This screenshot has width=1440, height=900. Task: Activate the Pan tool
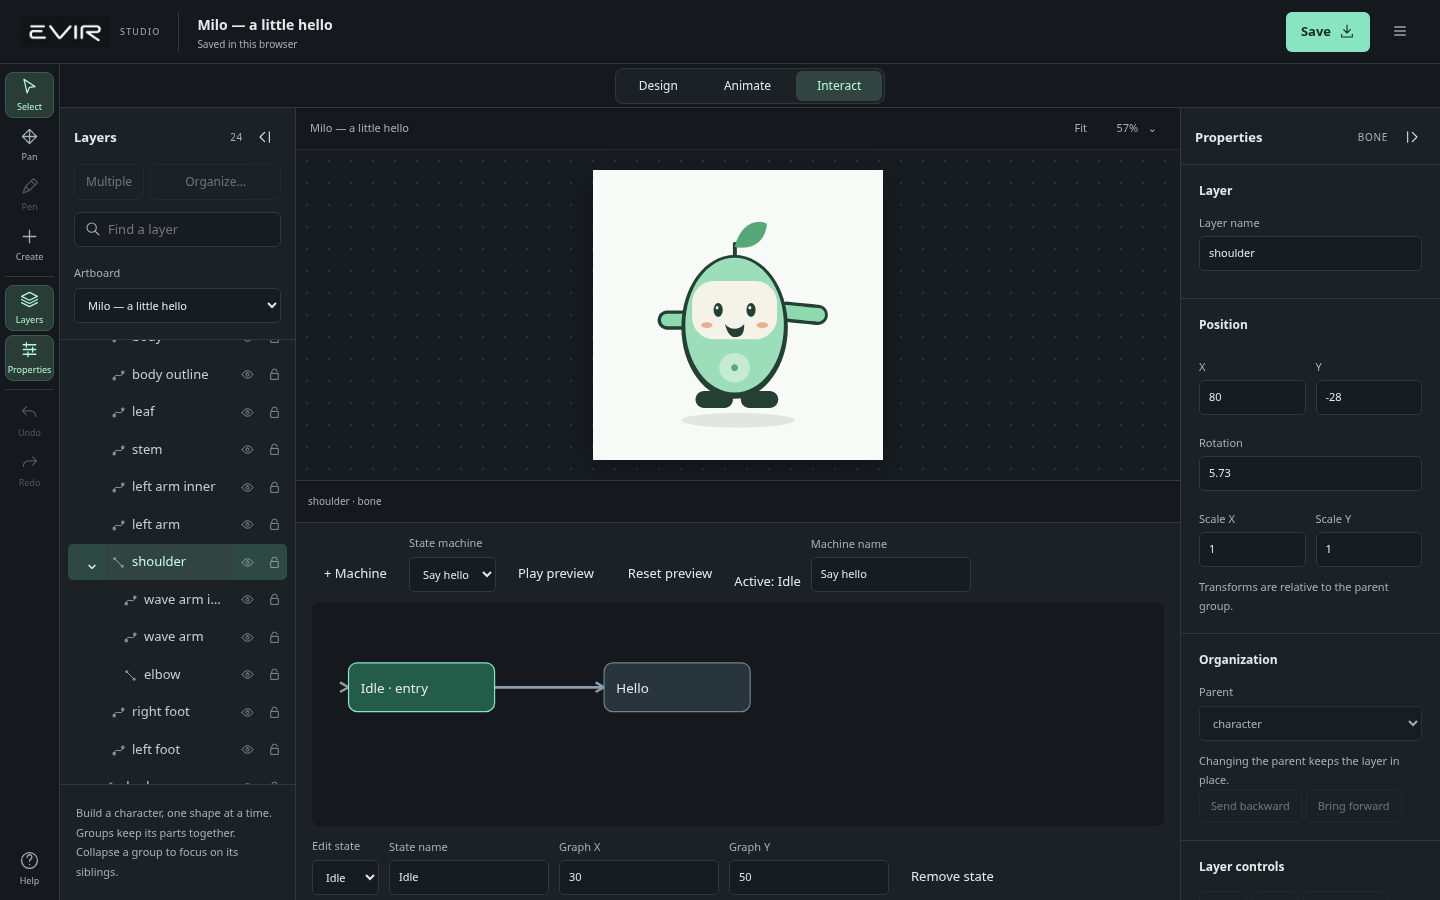point(29,145)
